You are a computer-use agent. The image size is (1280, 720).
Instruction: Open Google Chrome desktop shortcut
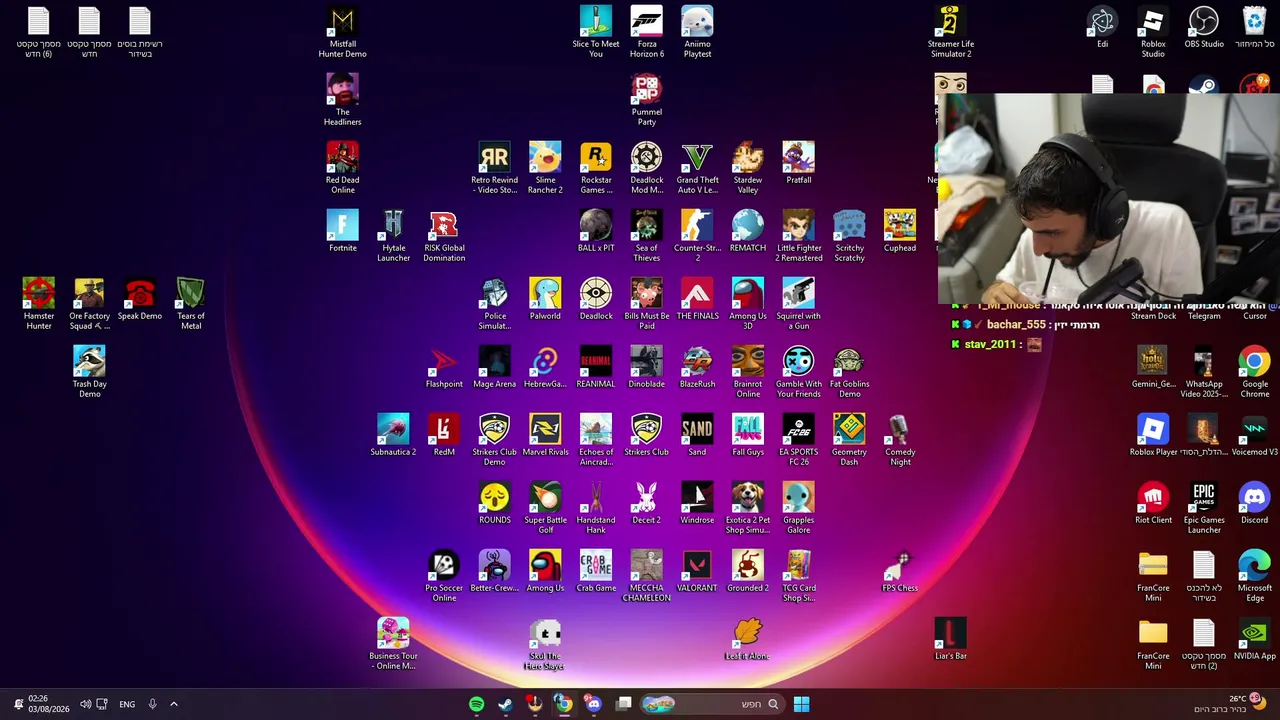coord(1254,373)
